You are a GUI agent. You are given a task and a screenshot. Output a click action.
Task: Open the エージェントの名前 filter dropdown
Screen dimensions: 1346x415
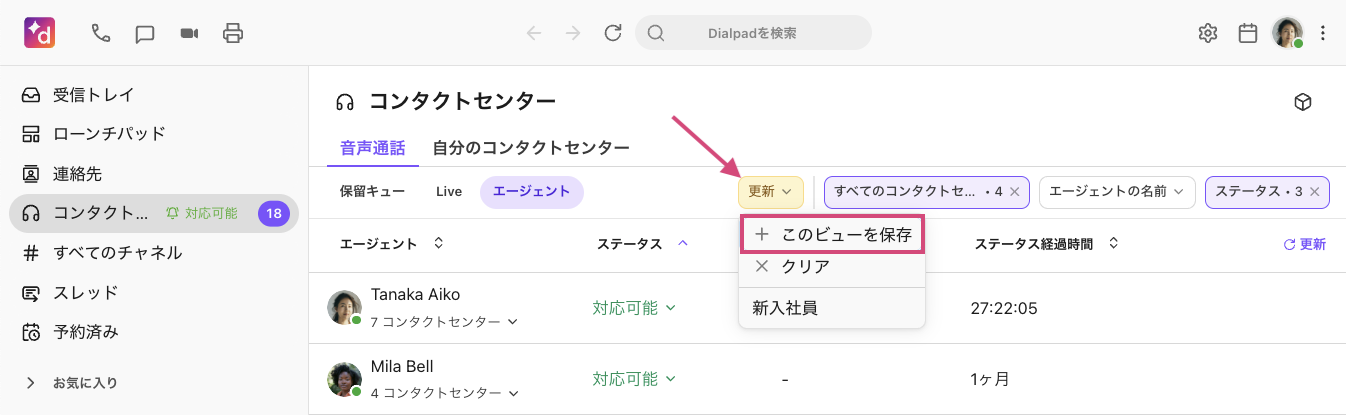point(1116,191)
